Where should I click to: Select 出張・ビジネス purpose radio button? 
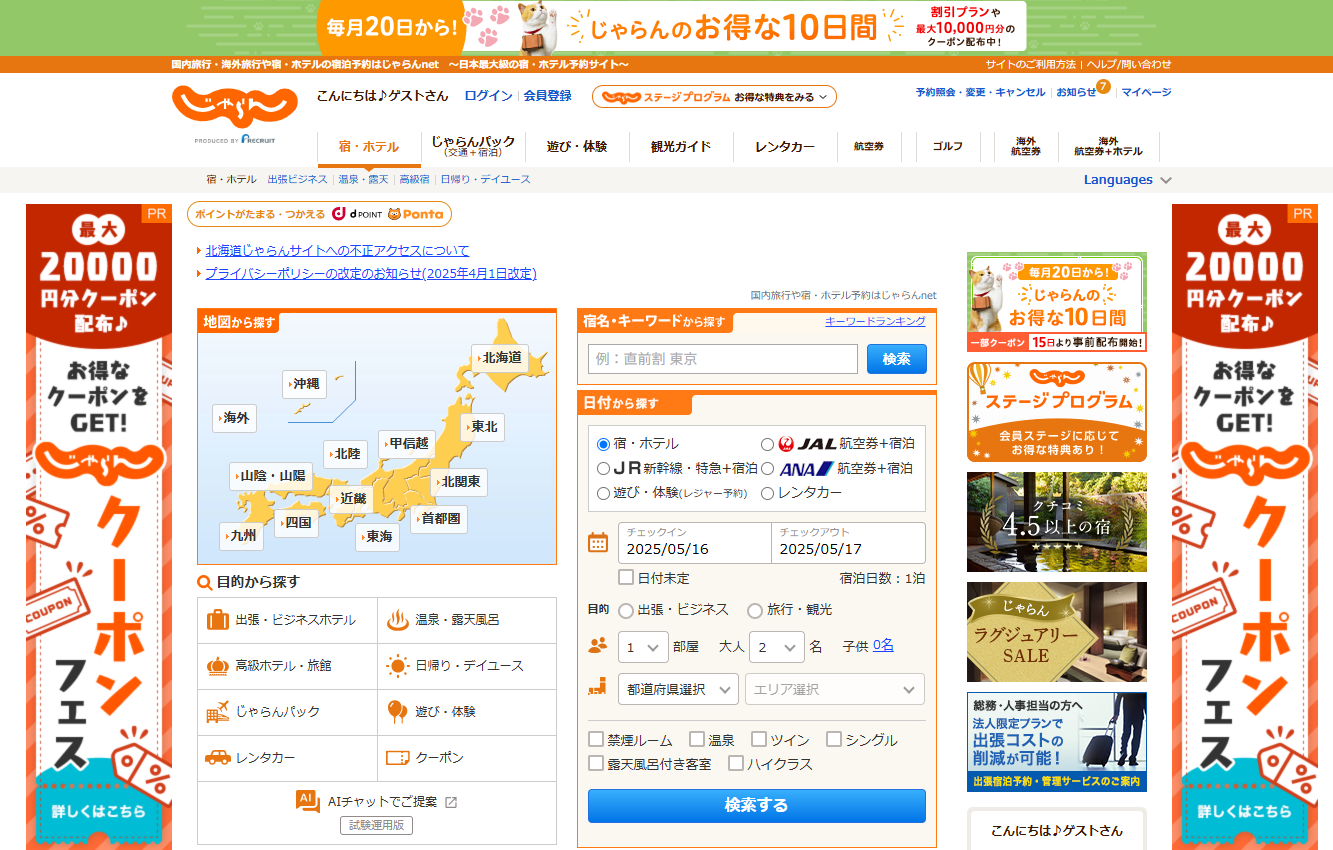(626, 610)
